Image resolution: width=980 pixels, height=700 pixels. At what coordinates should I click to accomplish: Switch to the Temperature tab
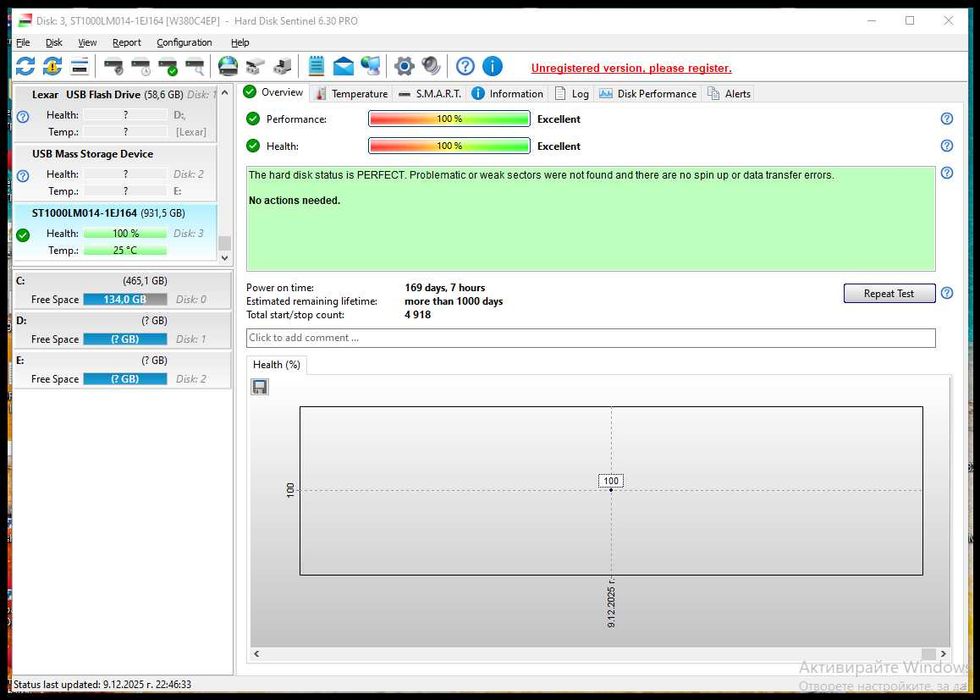(351, 94)
